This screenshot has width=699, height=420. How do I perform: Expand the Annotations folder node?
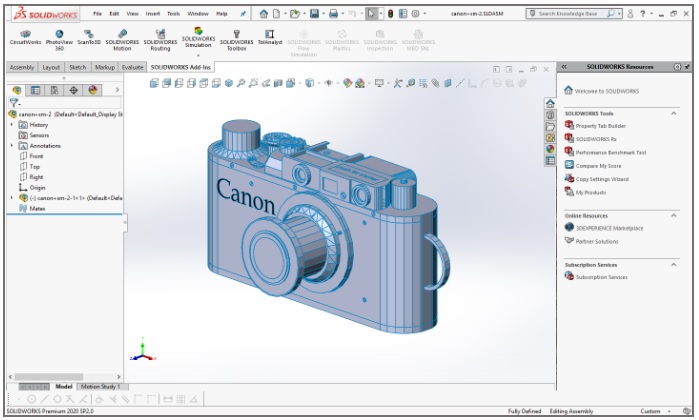click(12, 146)
